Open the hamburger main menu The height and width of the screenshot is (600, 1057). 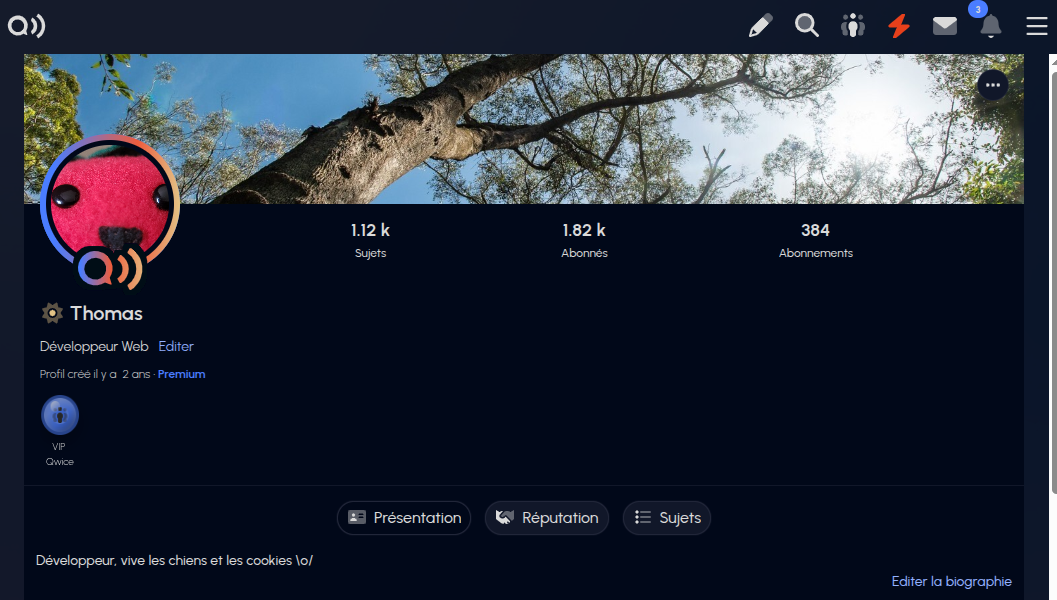tap(1037, 26)
